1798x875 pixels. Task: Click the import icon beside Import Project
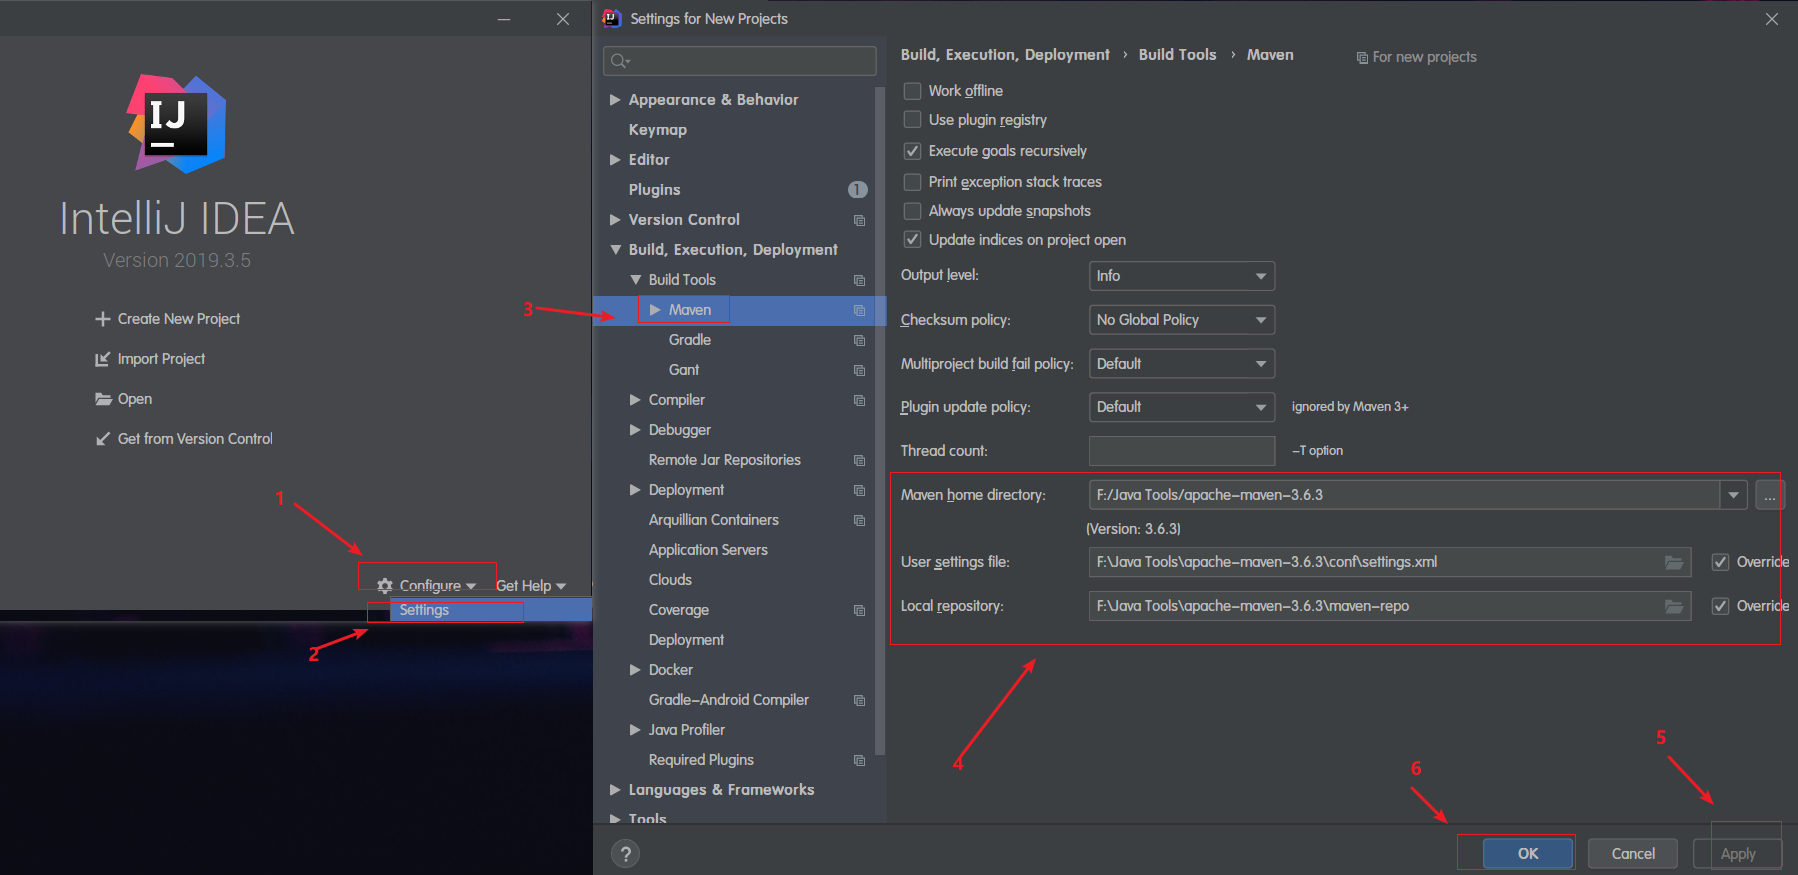[x=102, y=359]
